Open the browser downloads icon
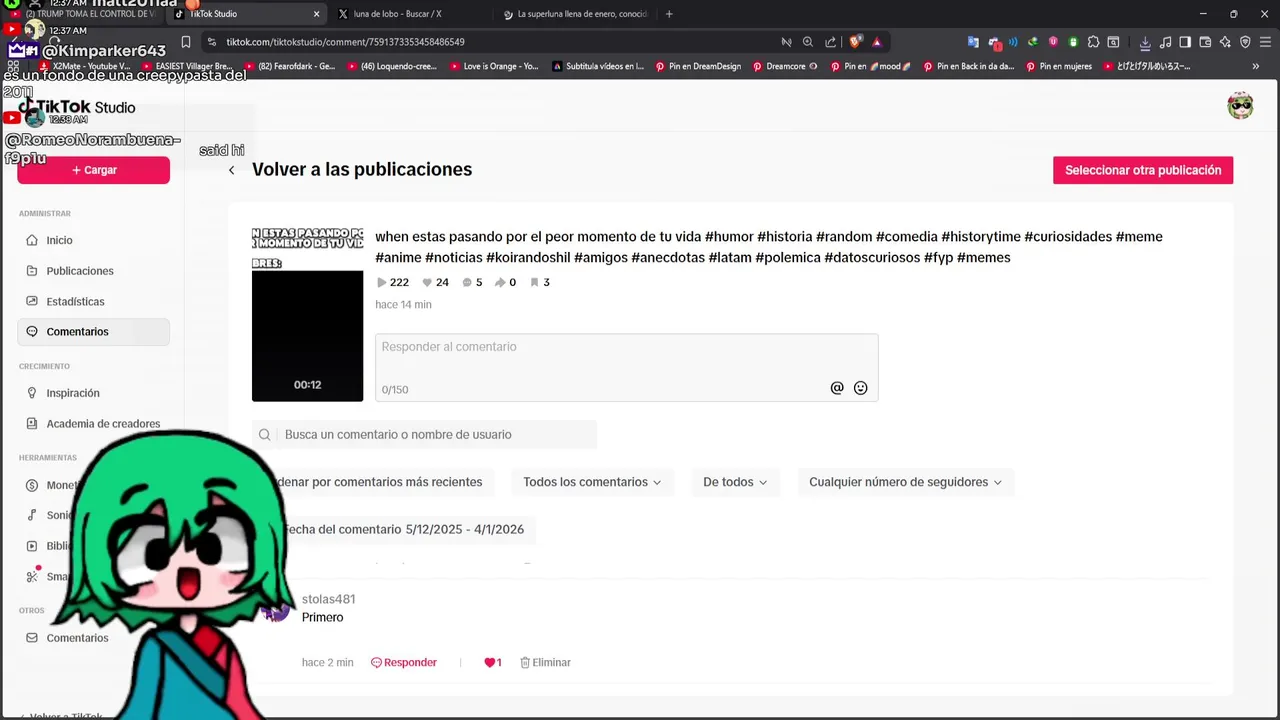1280x720 pixels. (x=1145, y=42)
